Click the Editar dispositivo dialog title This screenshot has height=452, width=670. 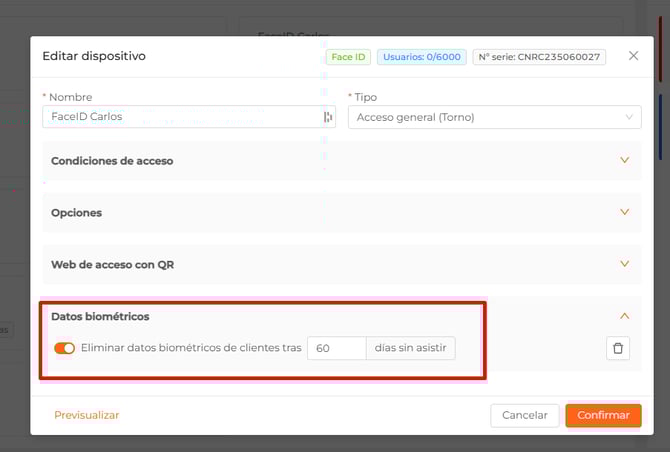94,56
